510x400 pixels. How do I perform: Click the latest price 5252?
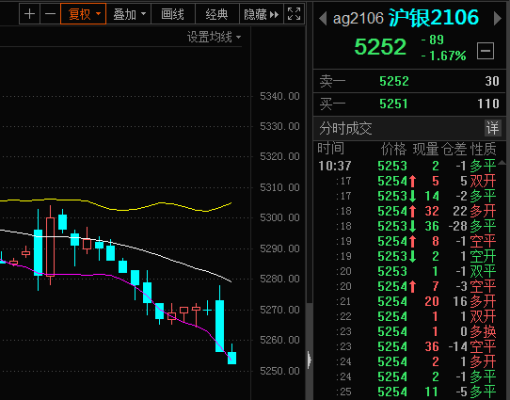(x=380, y=47)
